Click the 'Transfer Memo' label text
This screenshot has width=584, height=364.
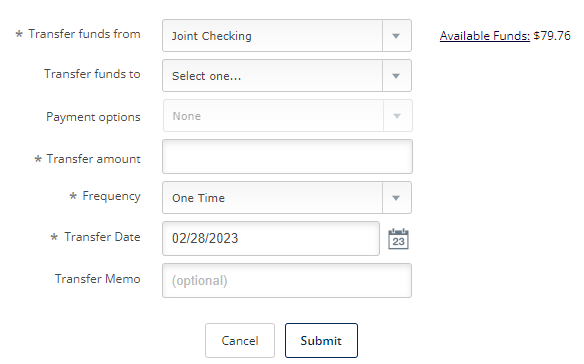(x=98, y=279)
